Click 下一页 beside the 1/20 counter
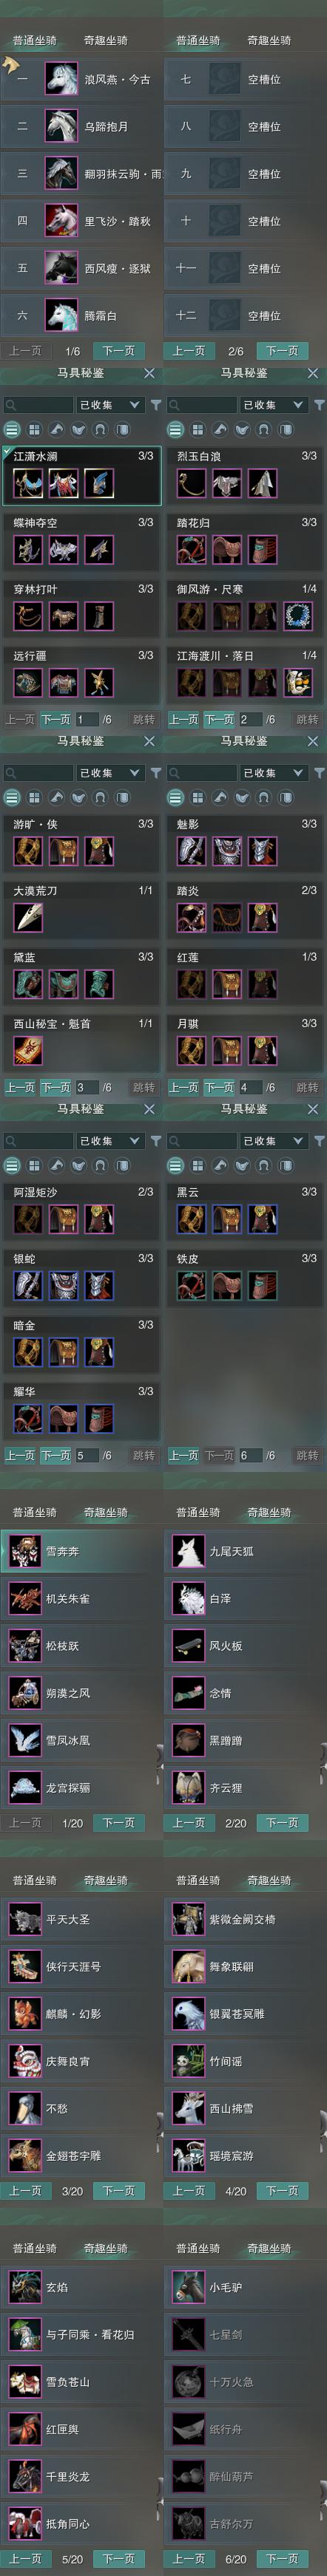 pyautogui.click(x=119, y=1823)
